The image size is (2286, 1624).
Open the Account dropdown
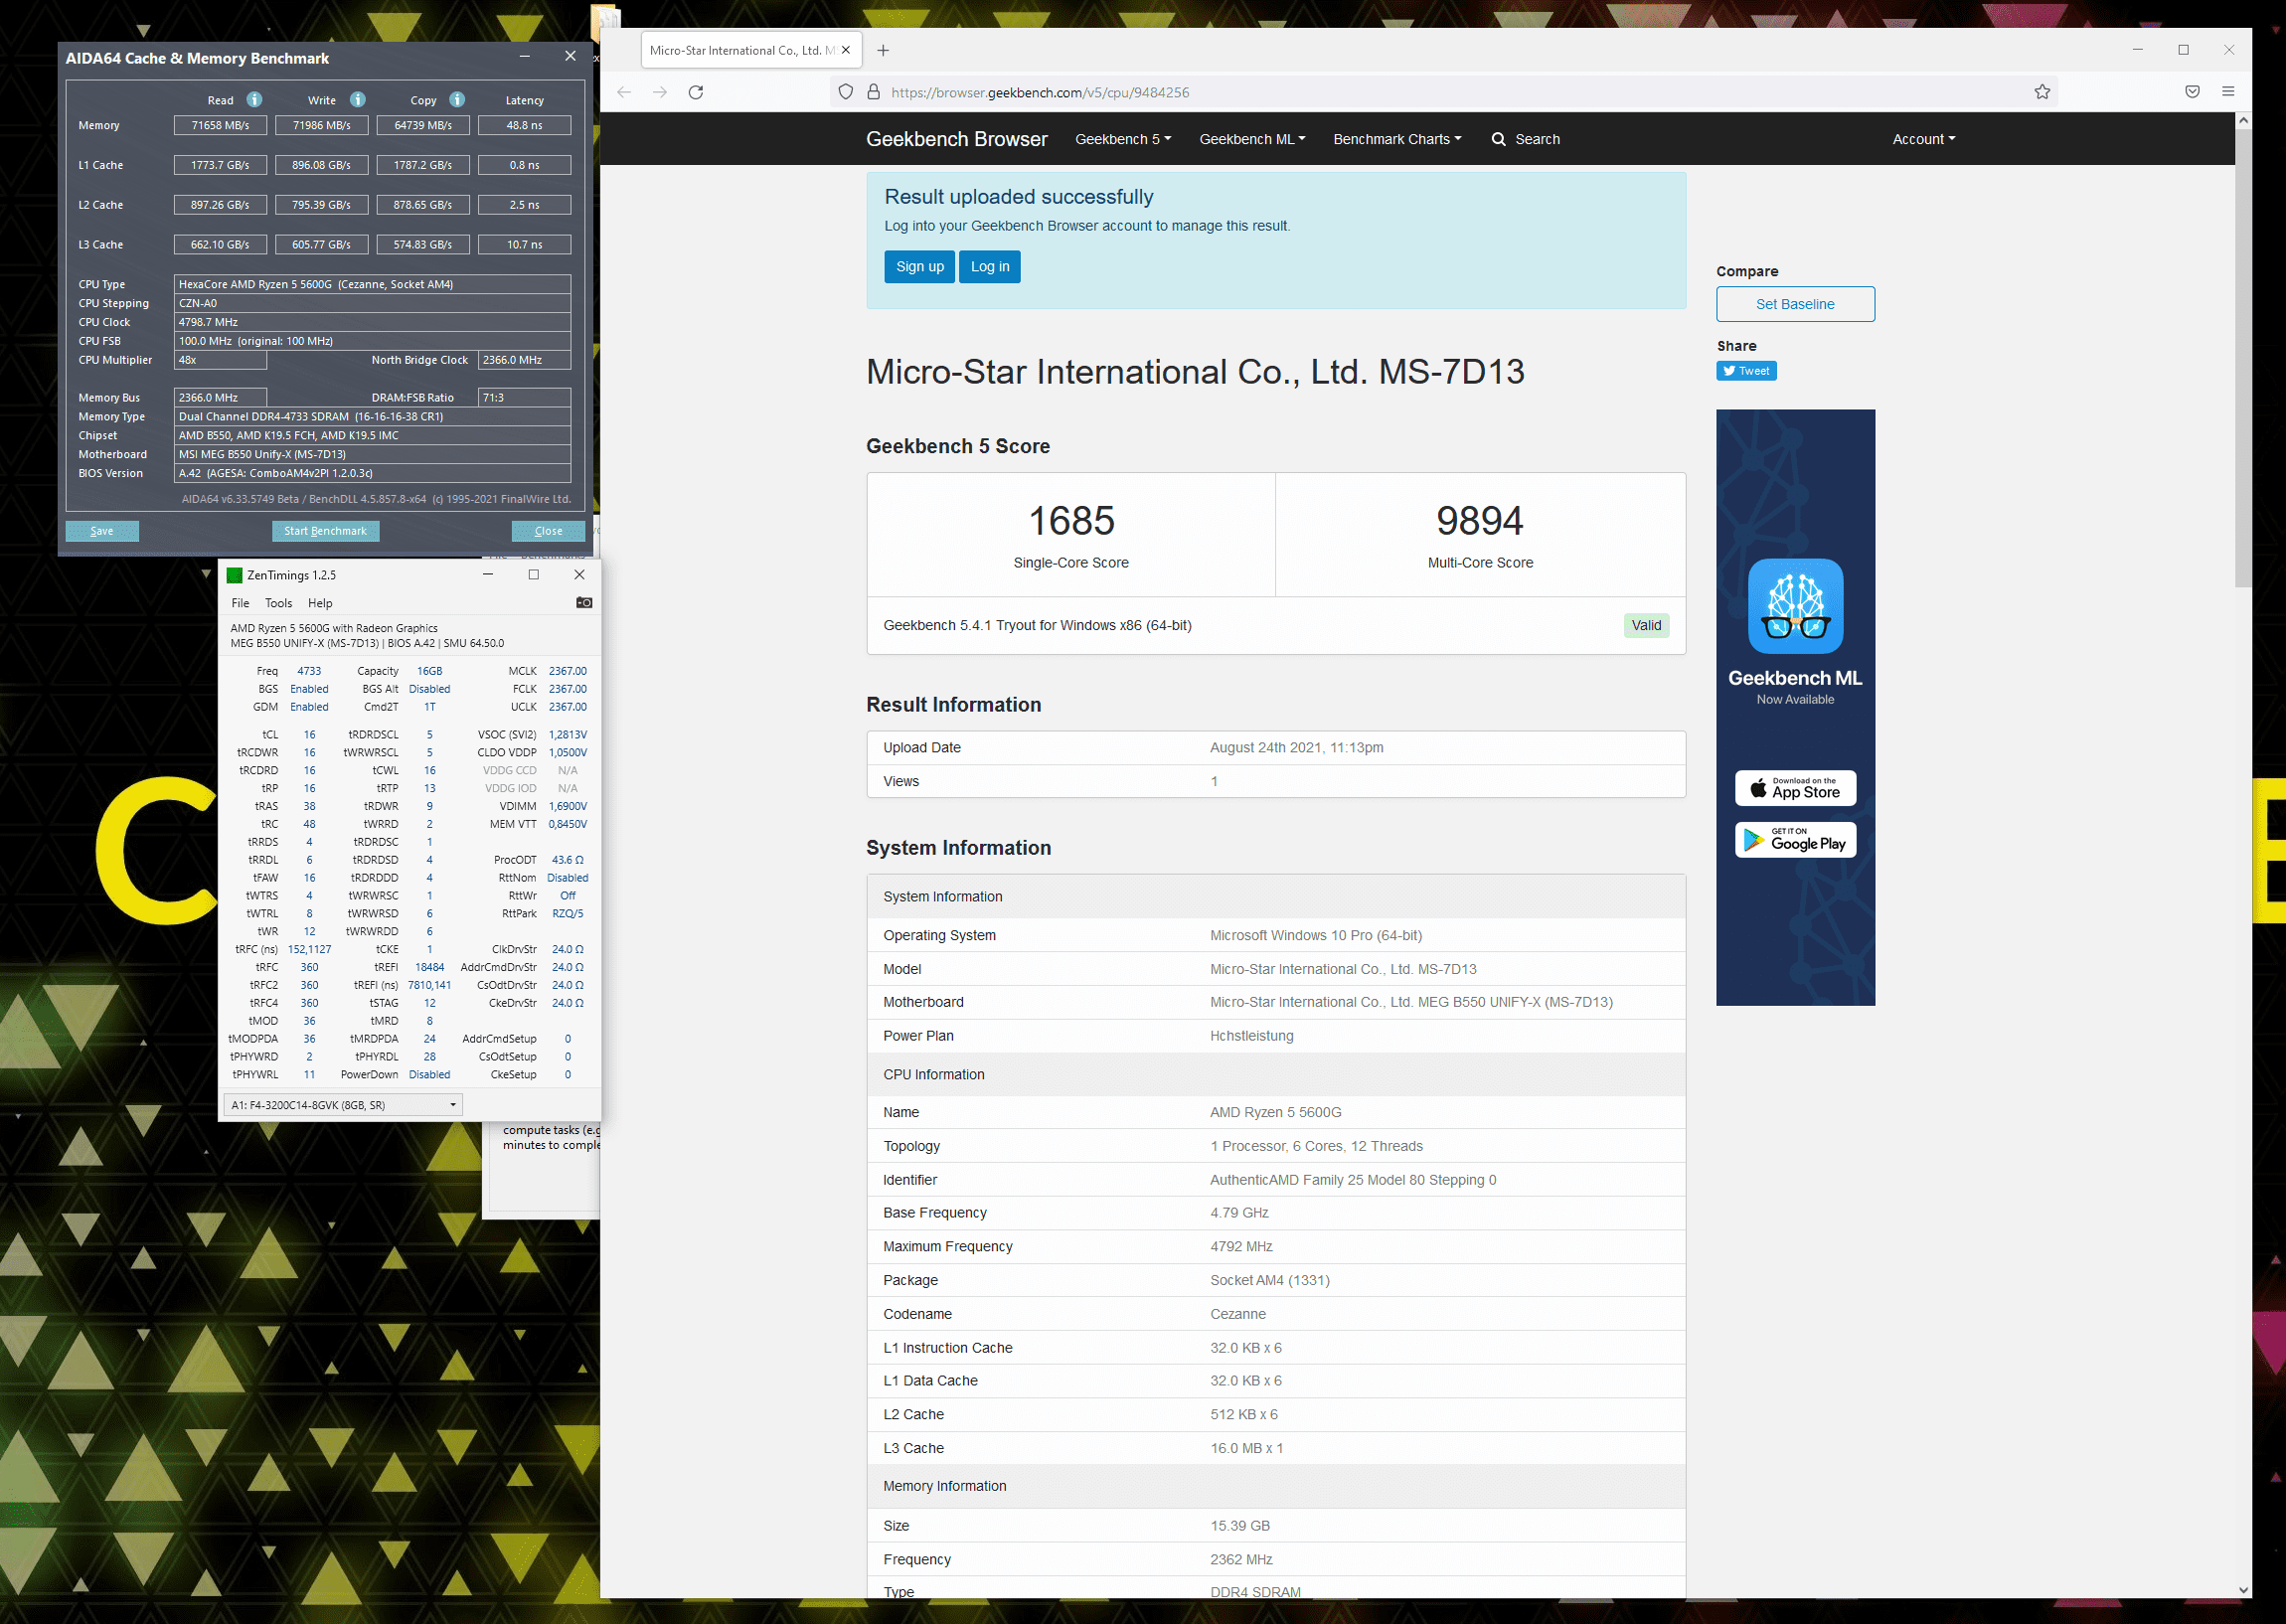point(1923,139)
